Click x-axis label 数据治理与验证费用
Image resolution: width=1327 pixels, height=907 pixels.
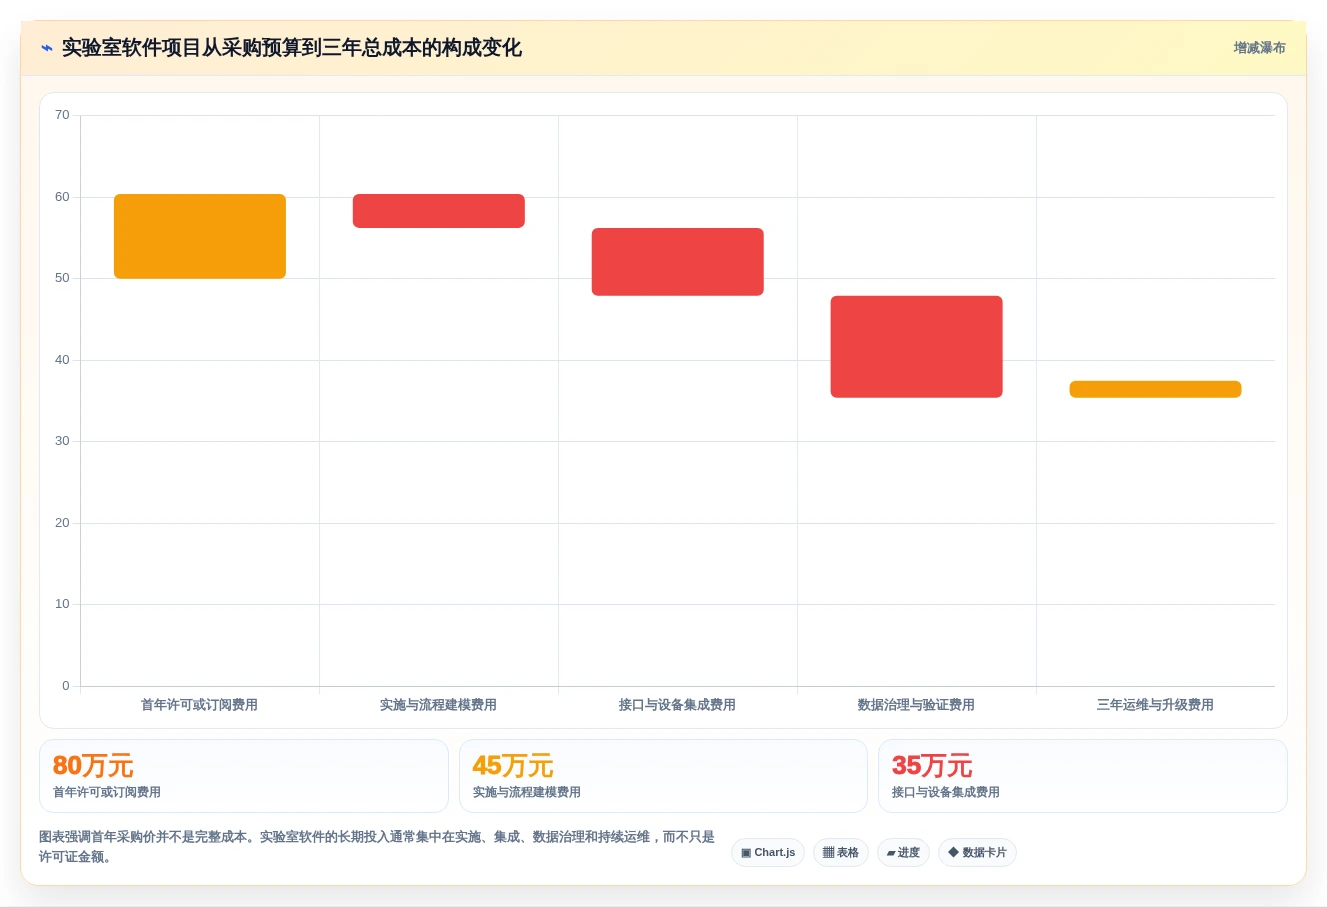[916, 705]
